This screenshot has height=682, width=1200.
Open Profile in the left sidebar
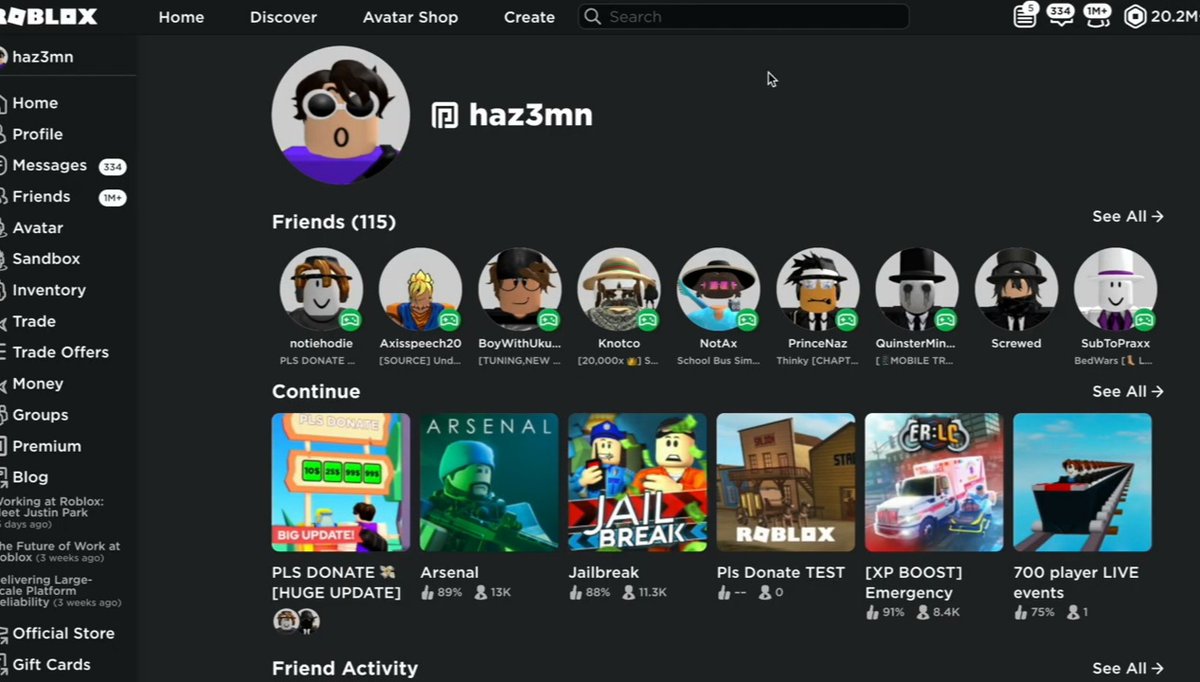point(32,134)
